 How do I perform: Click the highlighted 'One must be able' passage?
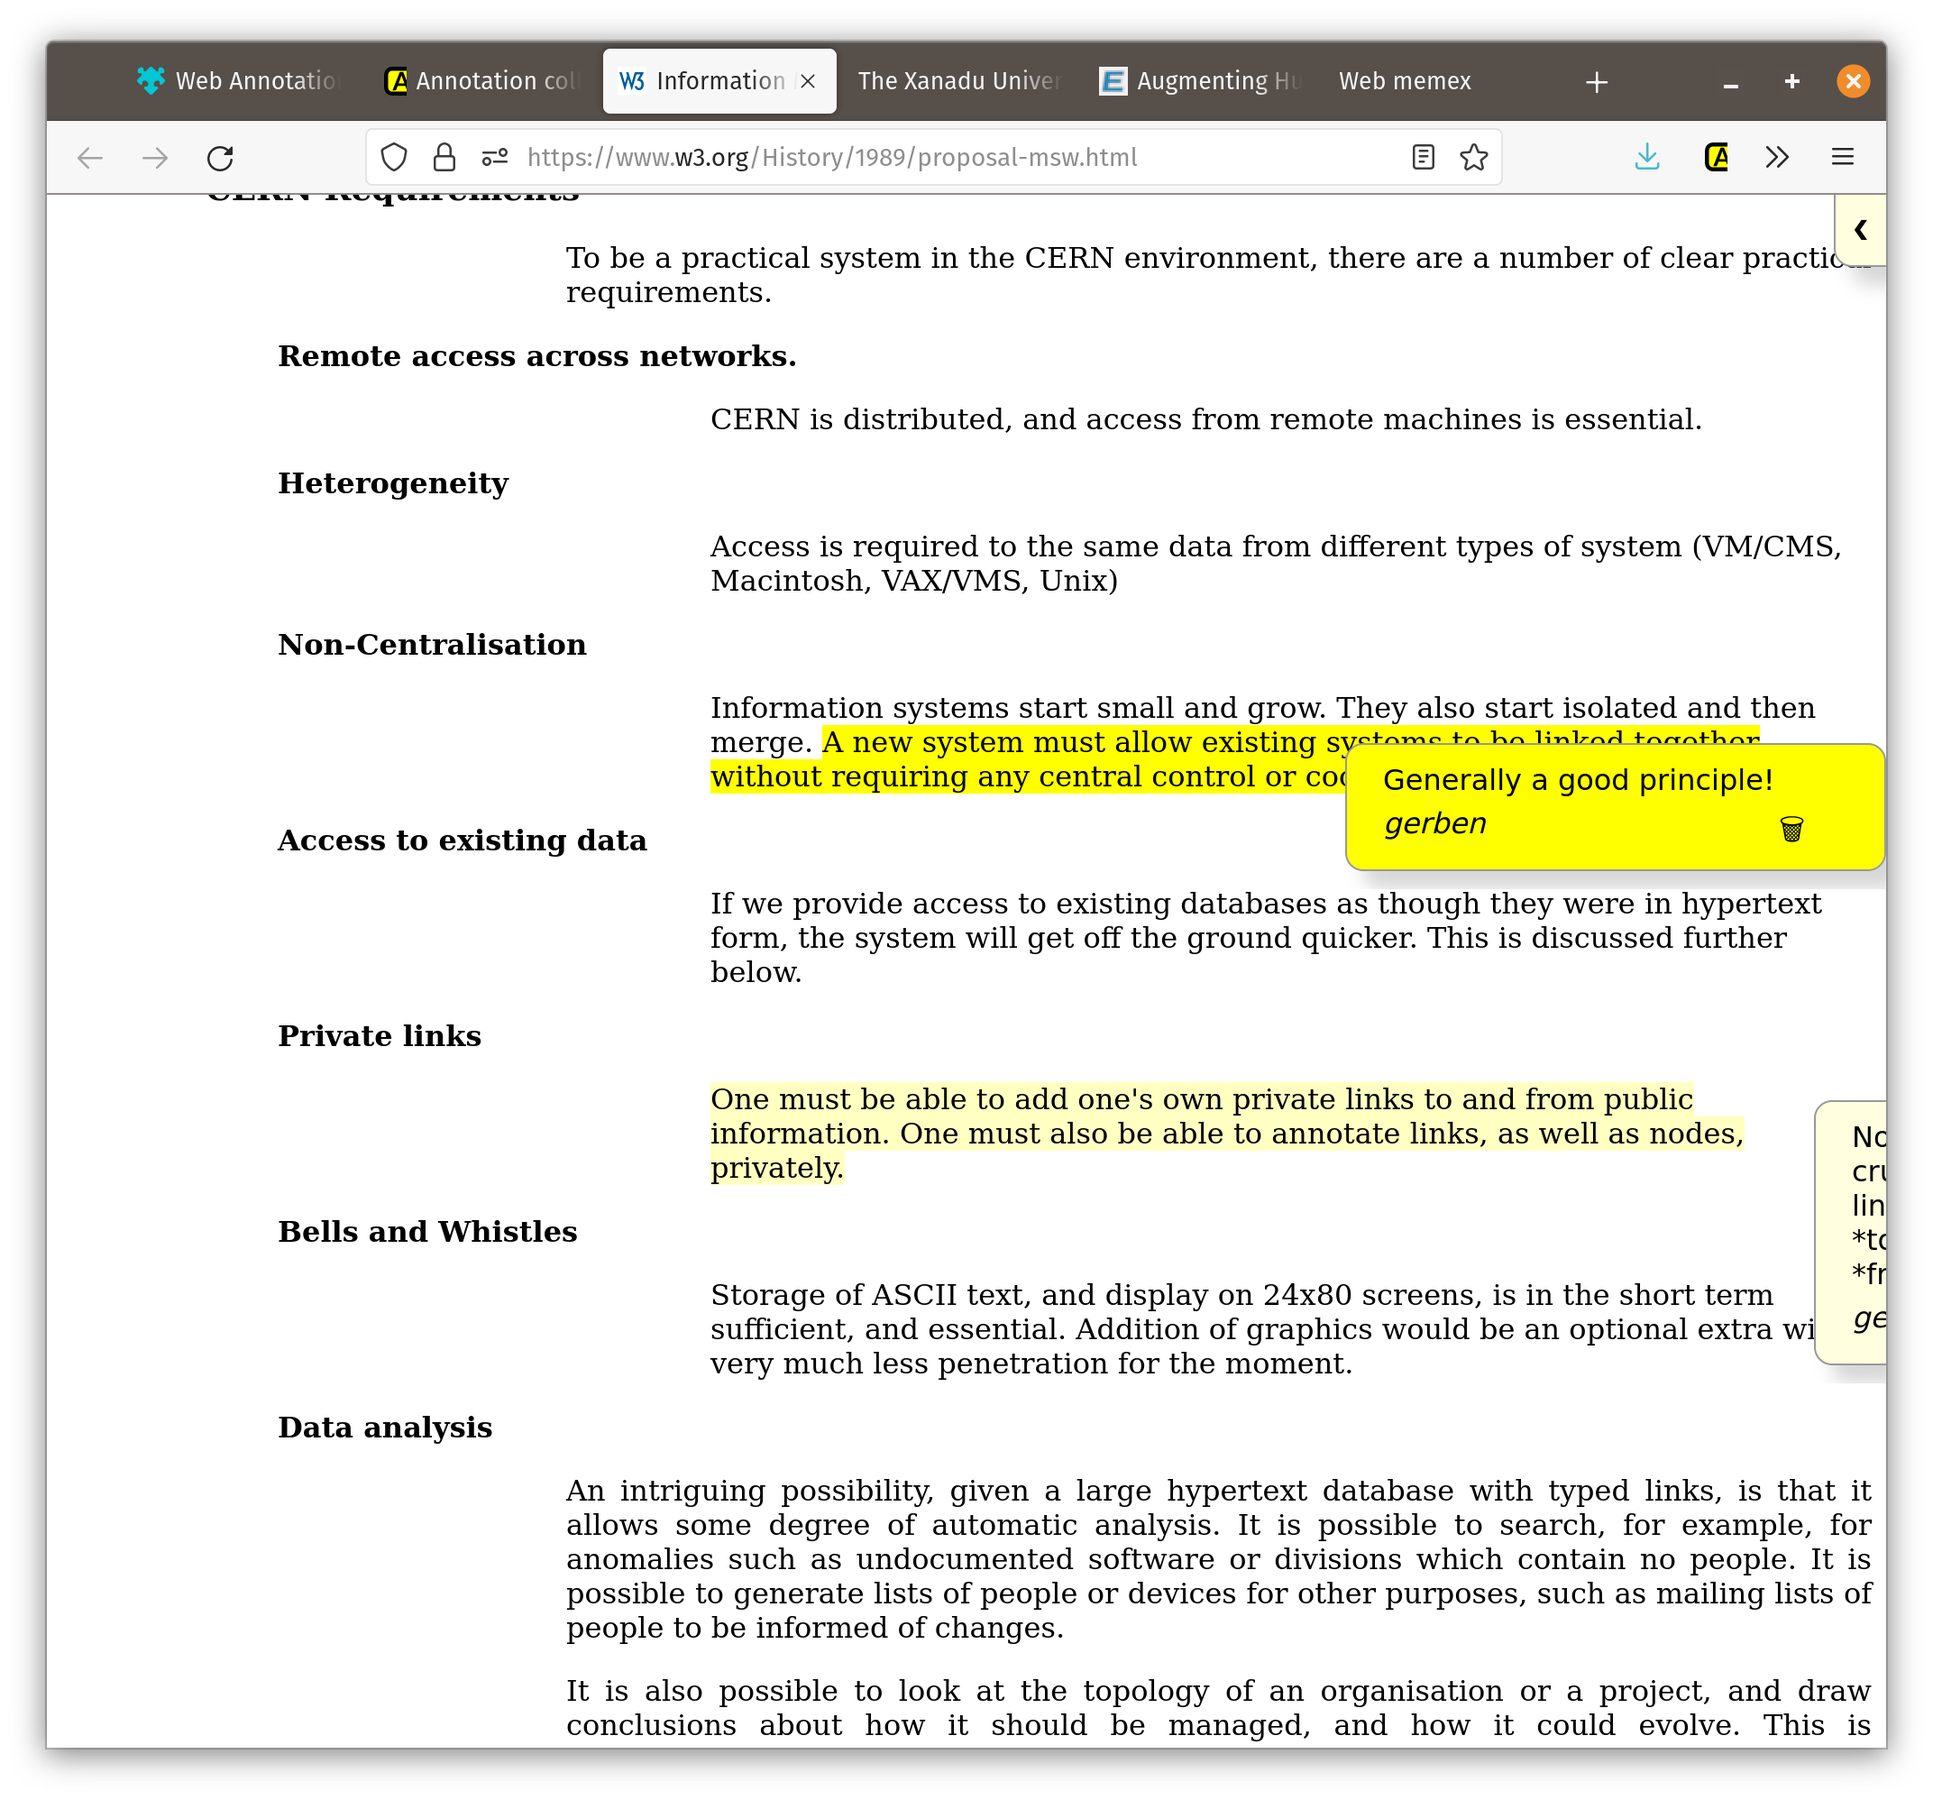pos(1226,1133)
